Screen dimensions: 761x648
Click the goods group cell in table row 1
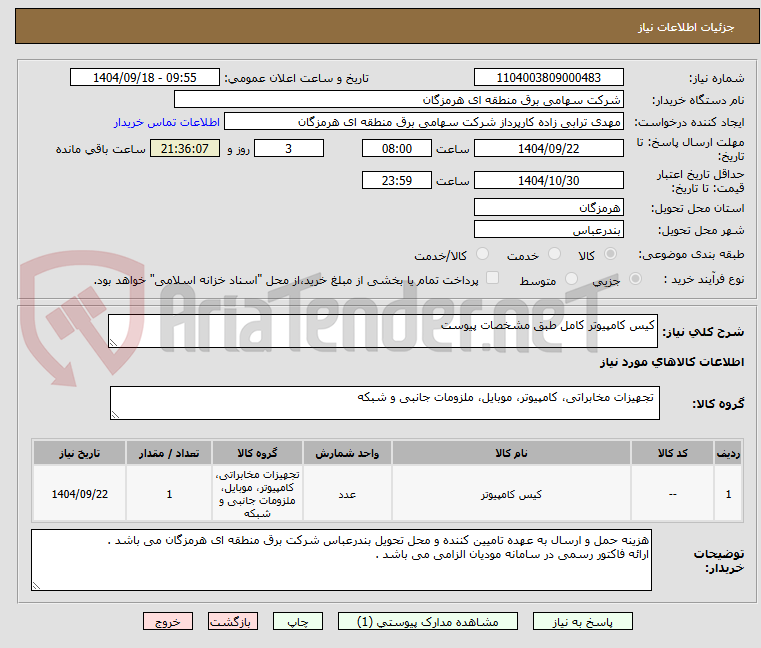[x=257, y=494]
